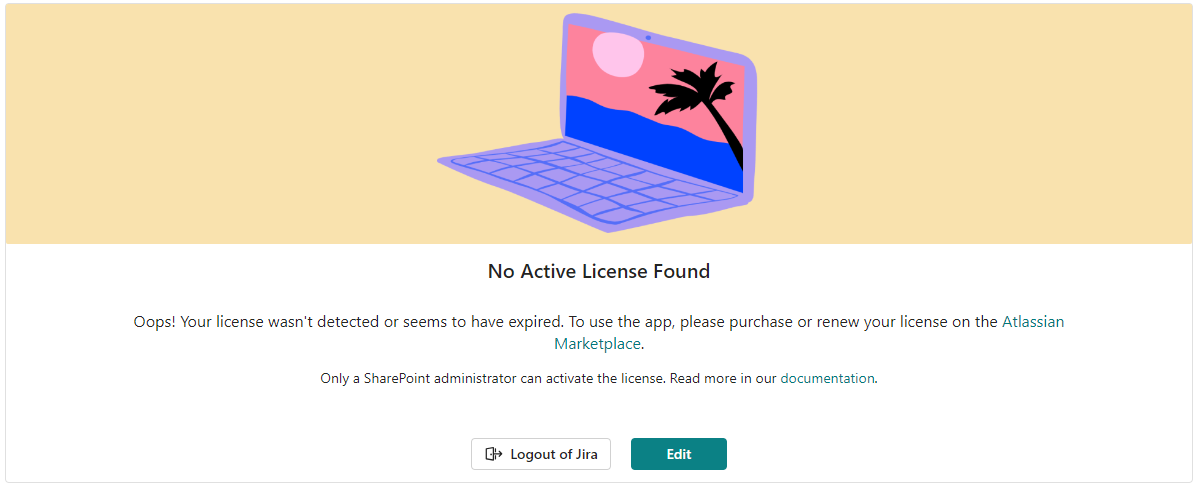This screenshot has width=1200, height=492.
Task: Click the laptop webcam dot
Action: tap(648, 38)
